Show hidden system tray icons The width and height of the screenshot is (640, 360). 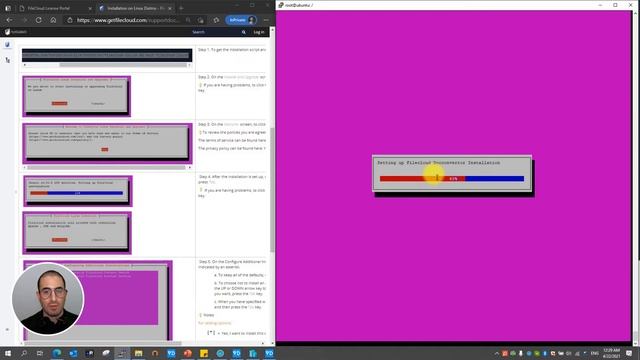click(x=496, y=353)
